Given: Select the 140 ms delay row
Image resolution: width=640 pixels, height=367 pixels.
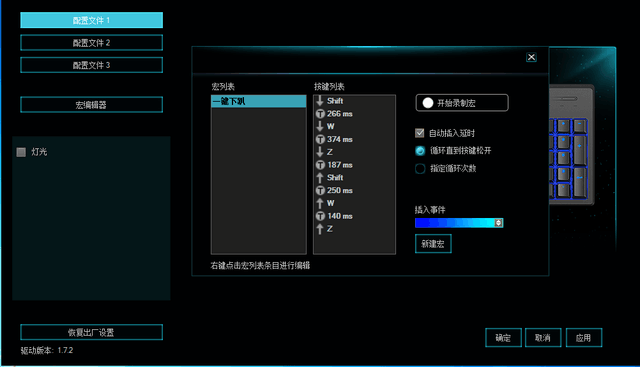Looking at the screenshot, I should 354,216.
